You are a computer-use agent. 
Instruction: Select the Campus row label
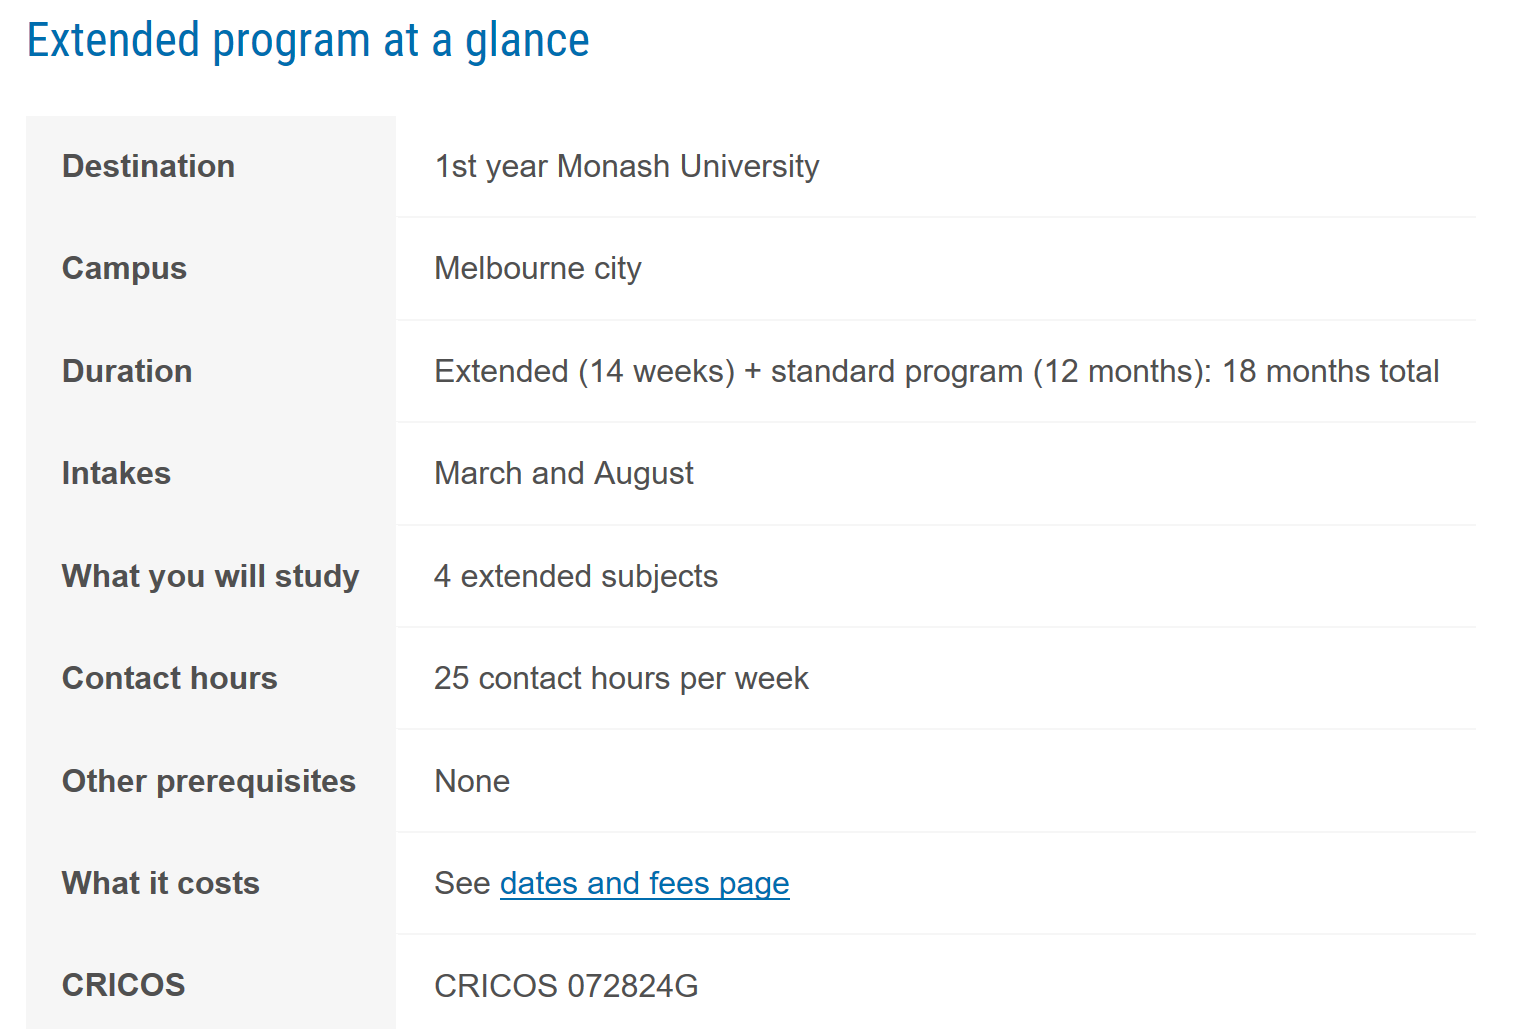coord(124,268)
